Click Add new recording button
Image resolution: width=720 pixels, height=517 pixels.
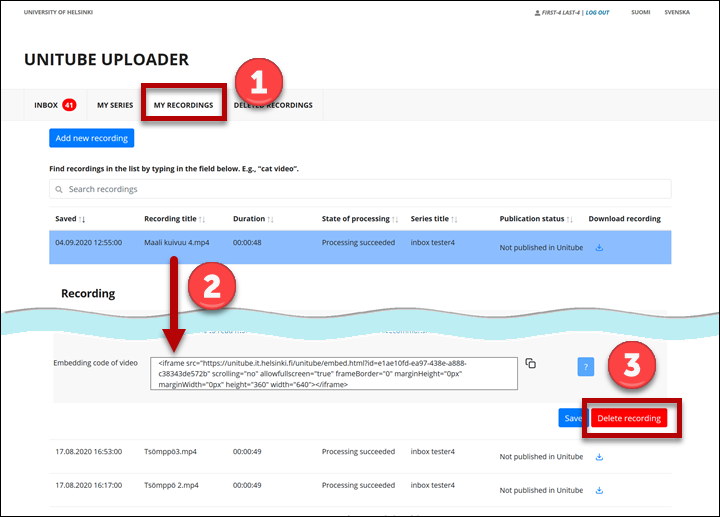[x=92, y=138]
